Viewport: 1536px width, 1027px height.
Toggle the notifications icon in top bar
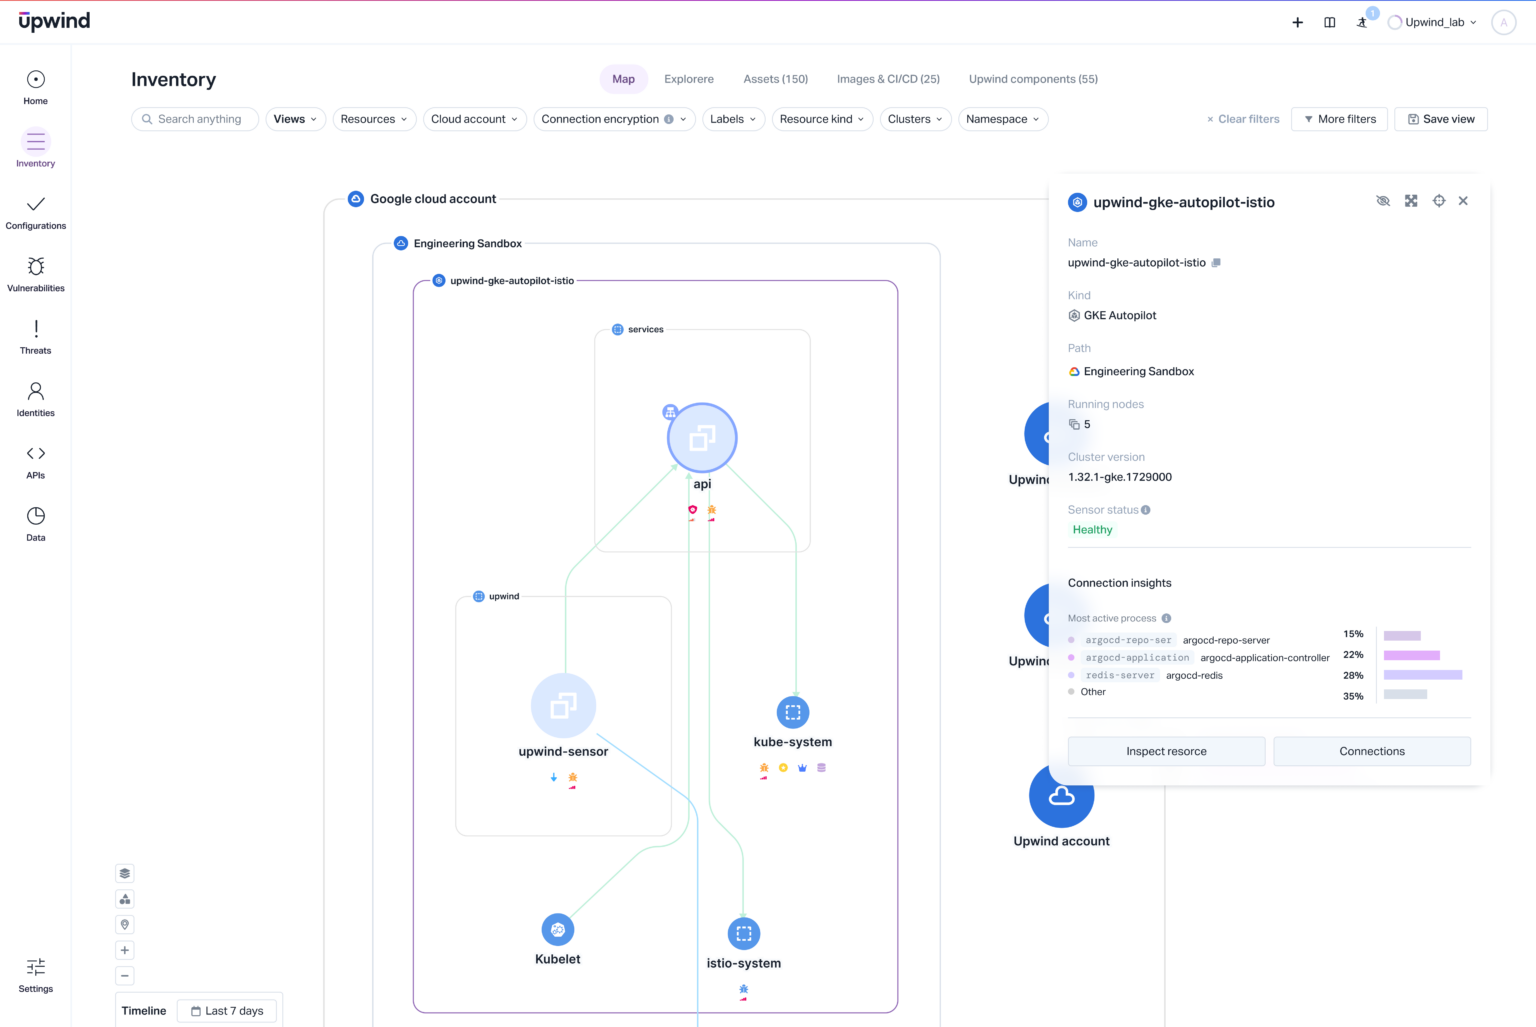[x=1362, y=21]
